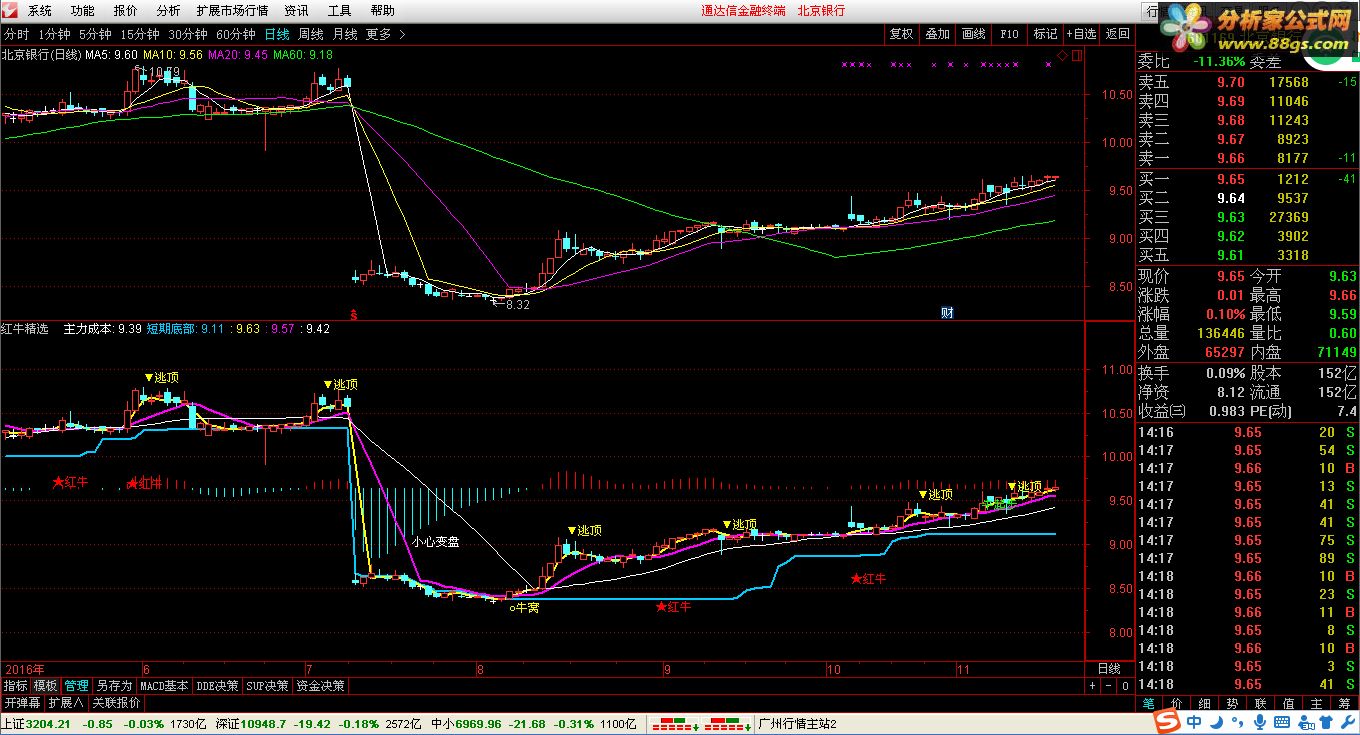Click the red diamond chart icon
Image resolution: width=1360 pixels, height=735 pixels.
(1063, 55)
